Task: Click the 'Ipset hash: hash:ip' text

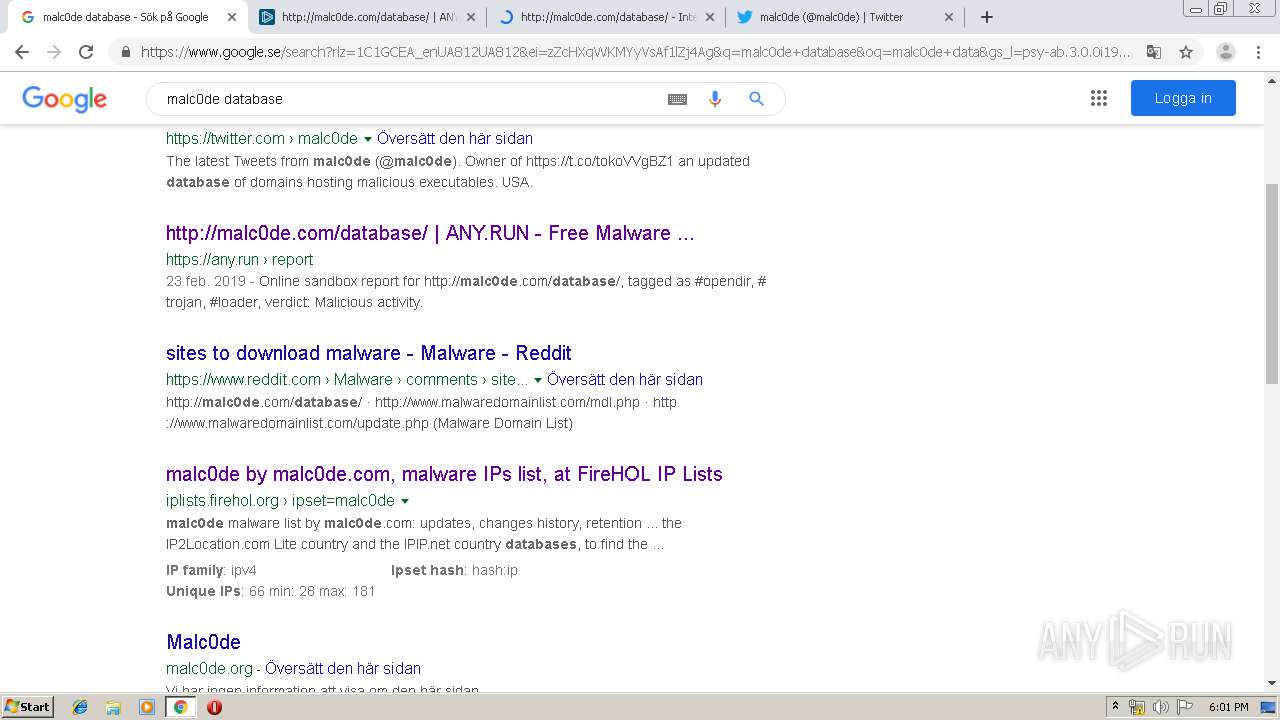Action: pyautogui.click(x=454, y=570)
